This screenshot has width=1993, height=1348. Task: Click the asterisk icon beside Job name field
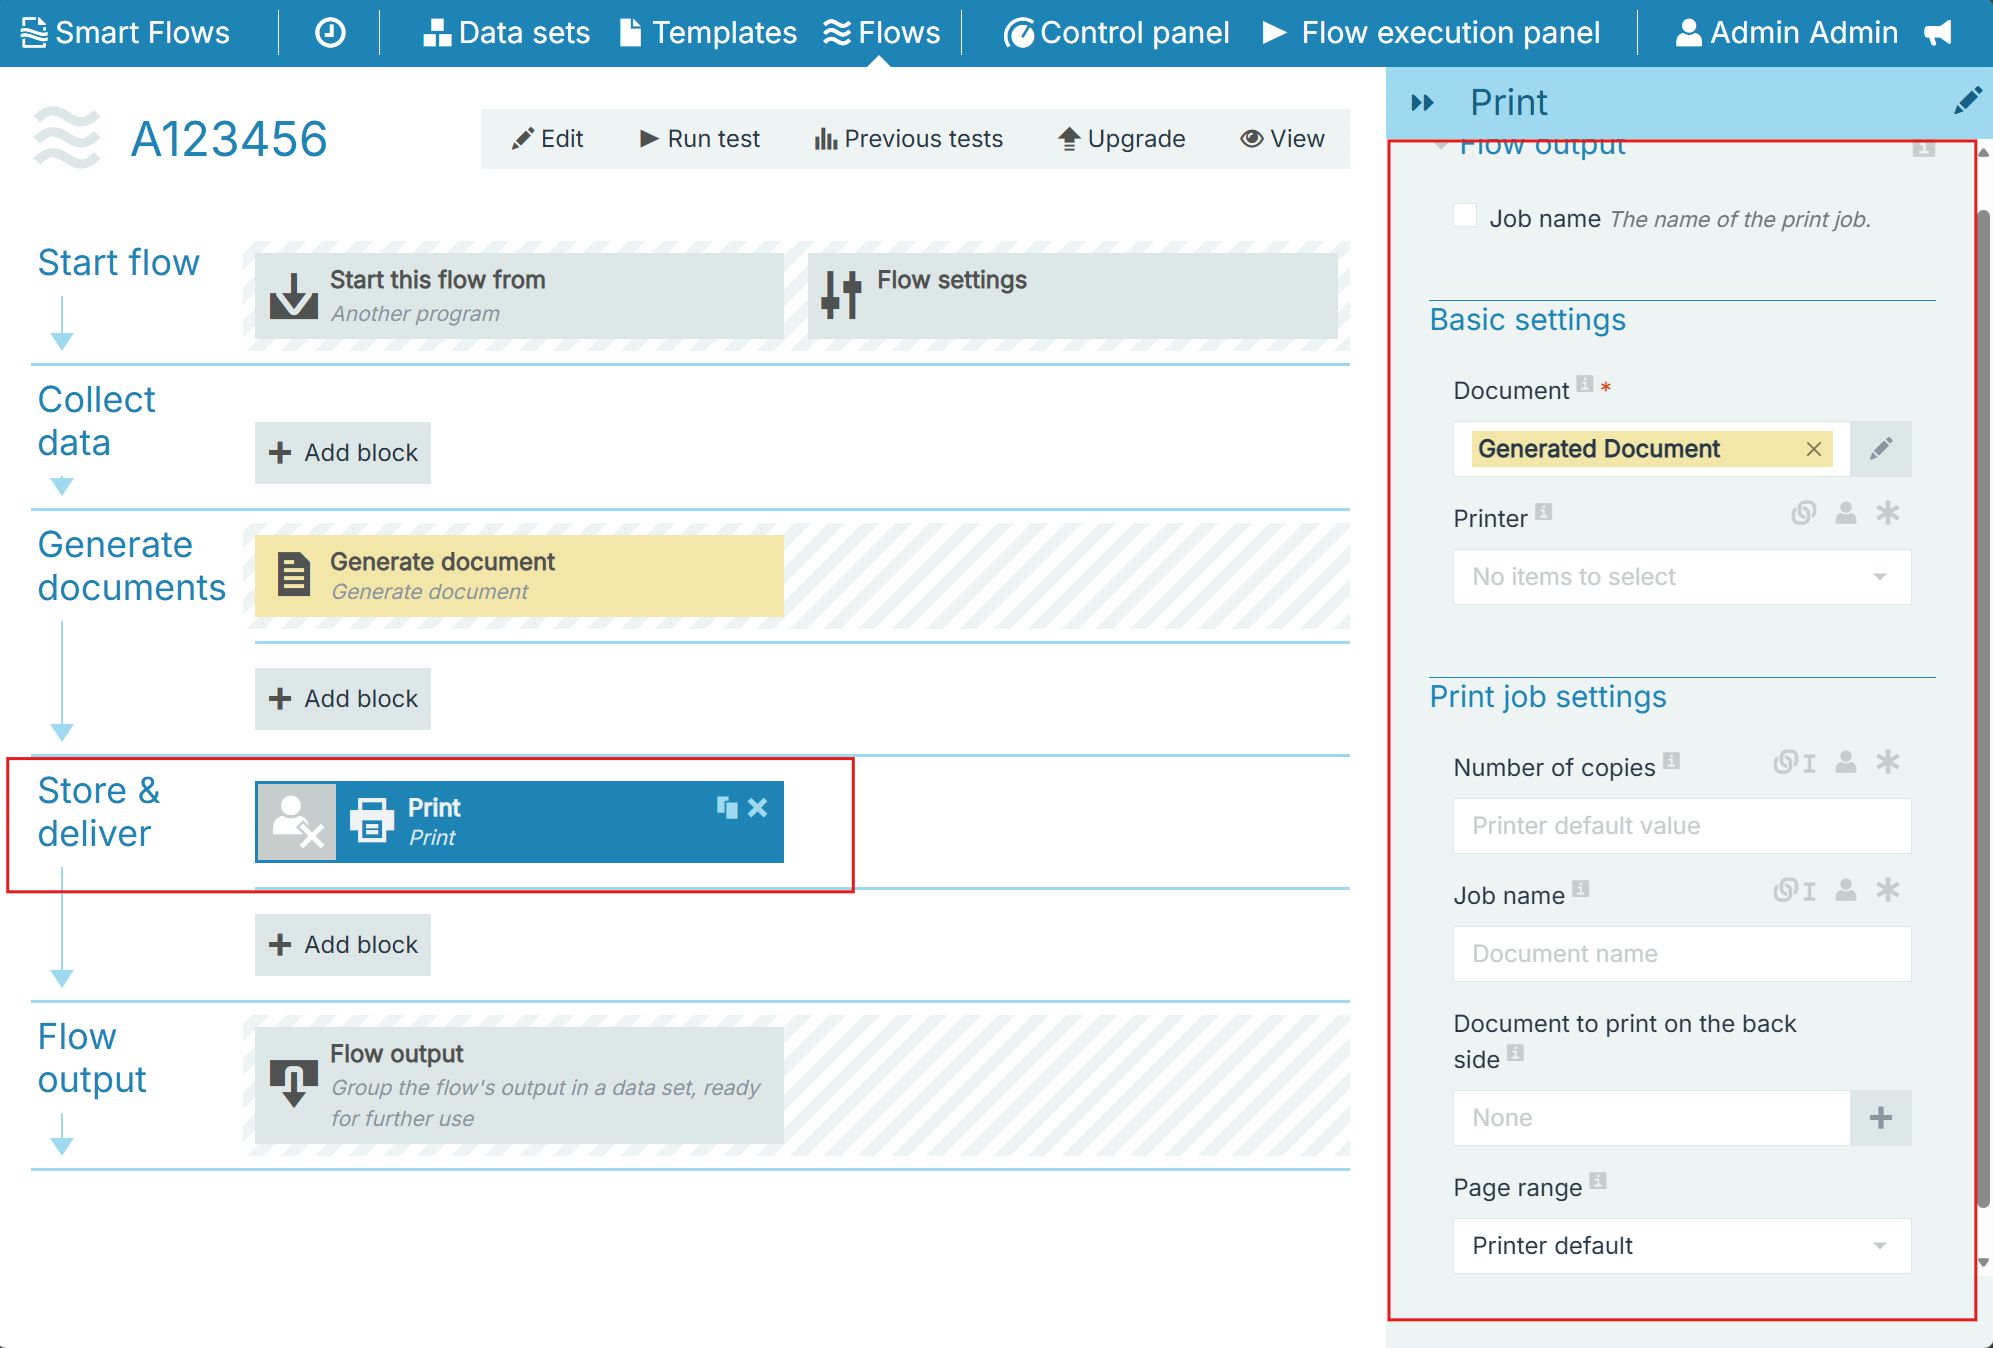tap(1888, 890)
